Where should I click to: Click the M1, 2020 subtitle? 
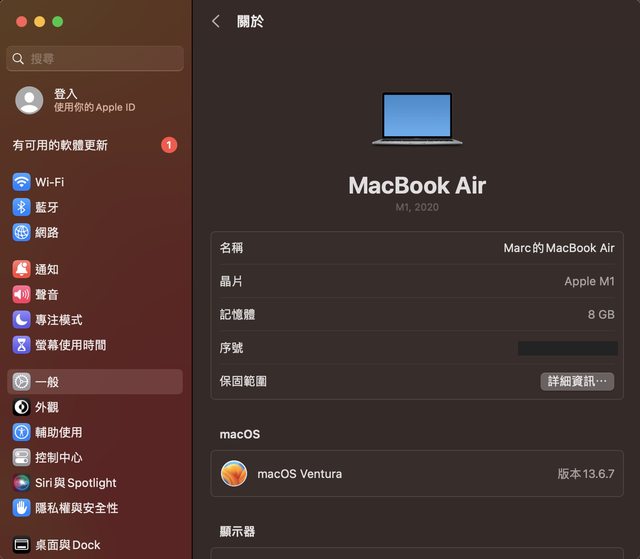(417, 207)
